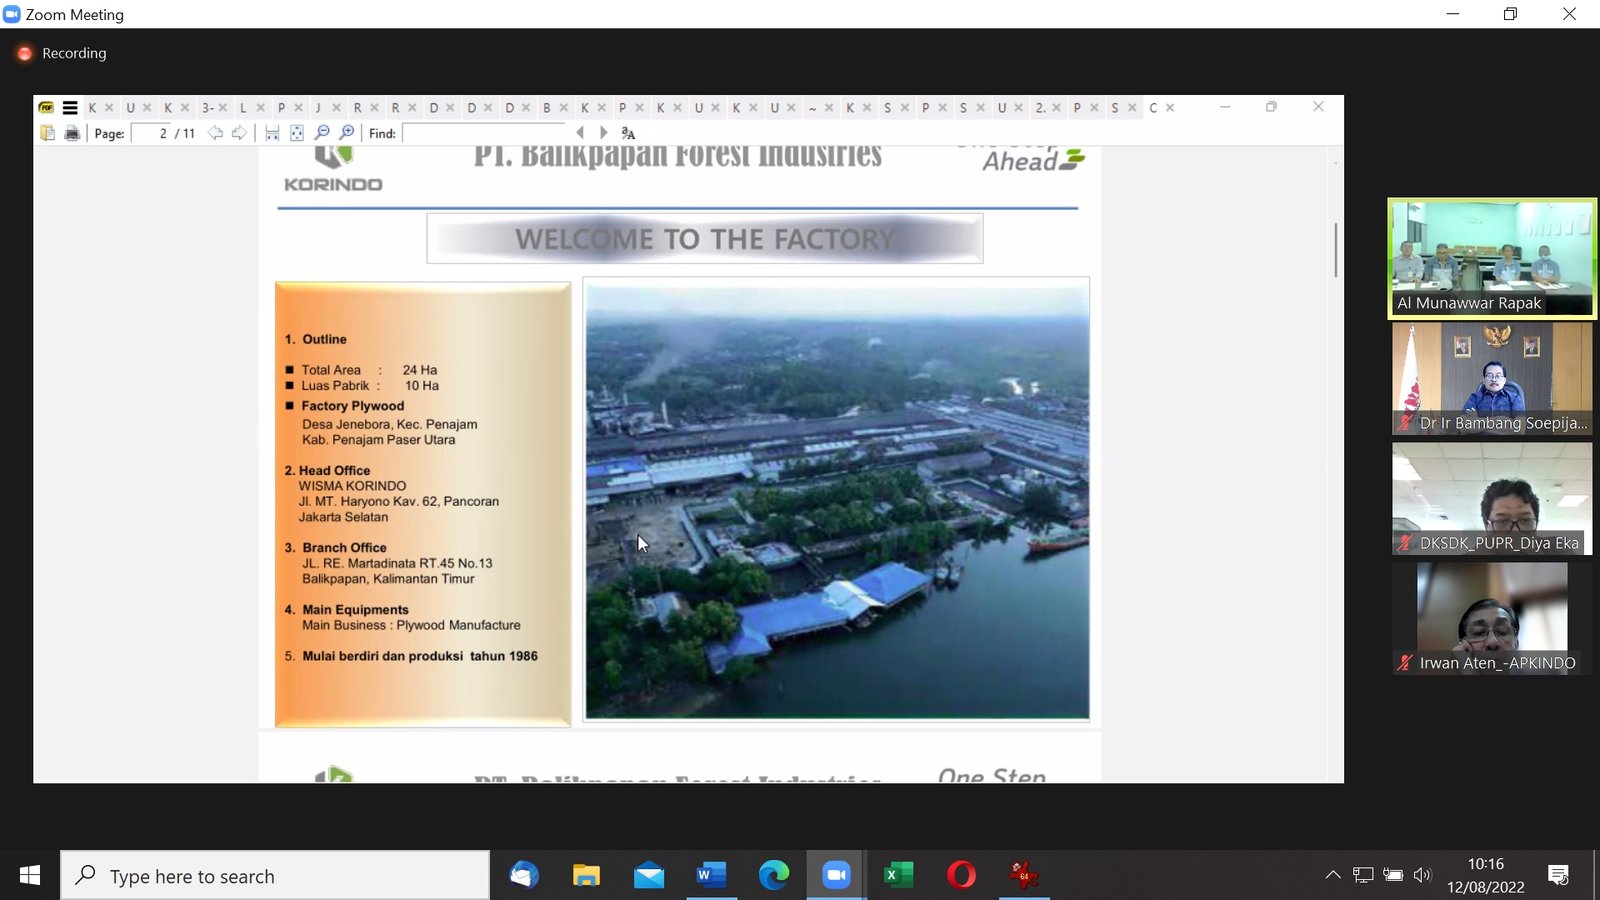The height and width of the screenshot is (900, 1600).
Task: Select the Fit Width view icon
Action: [272, 133]
